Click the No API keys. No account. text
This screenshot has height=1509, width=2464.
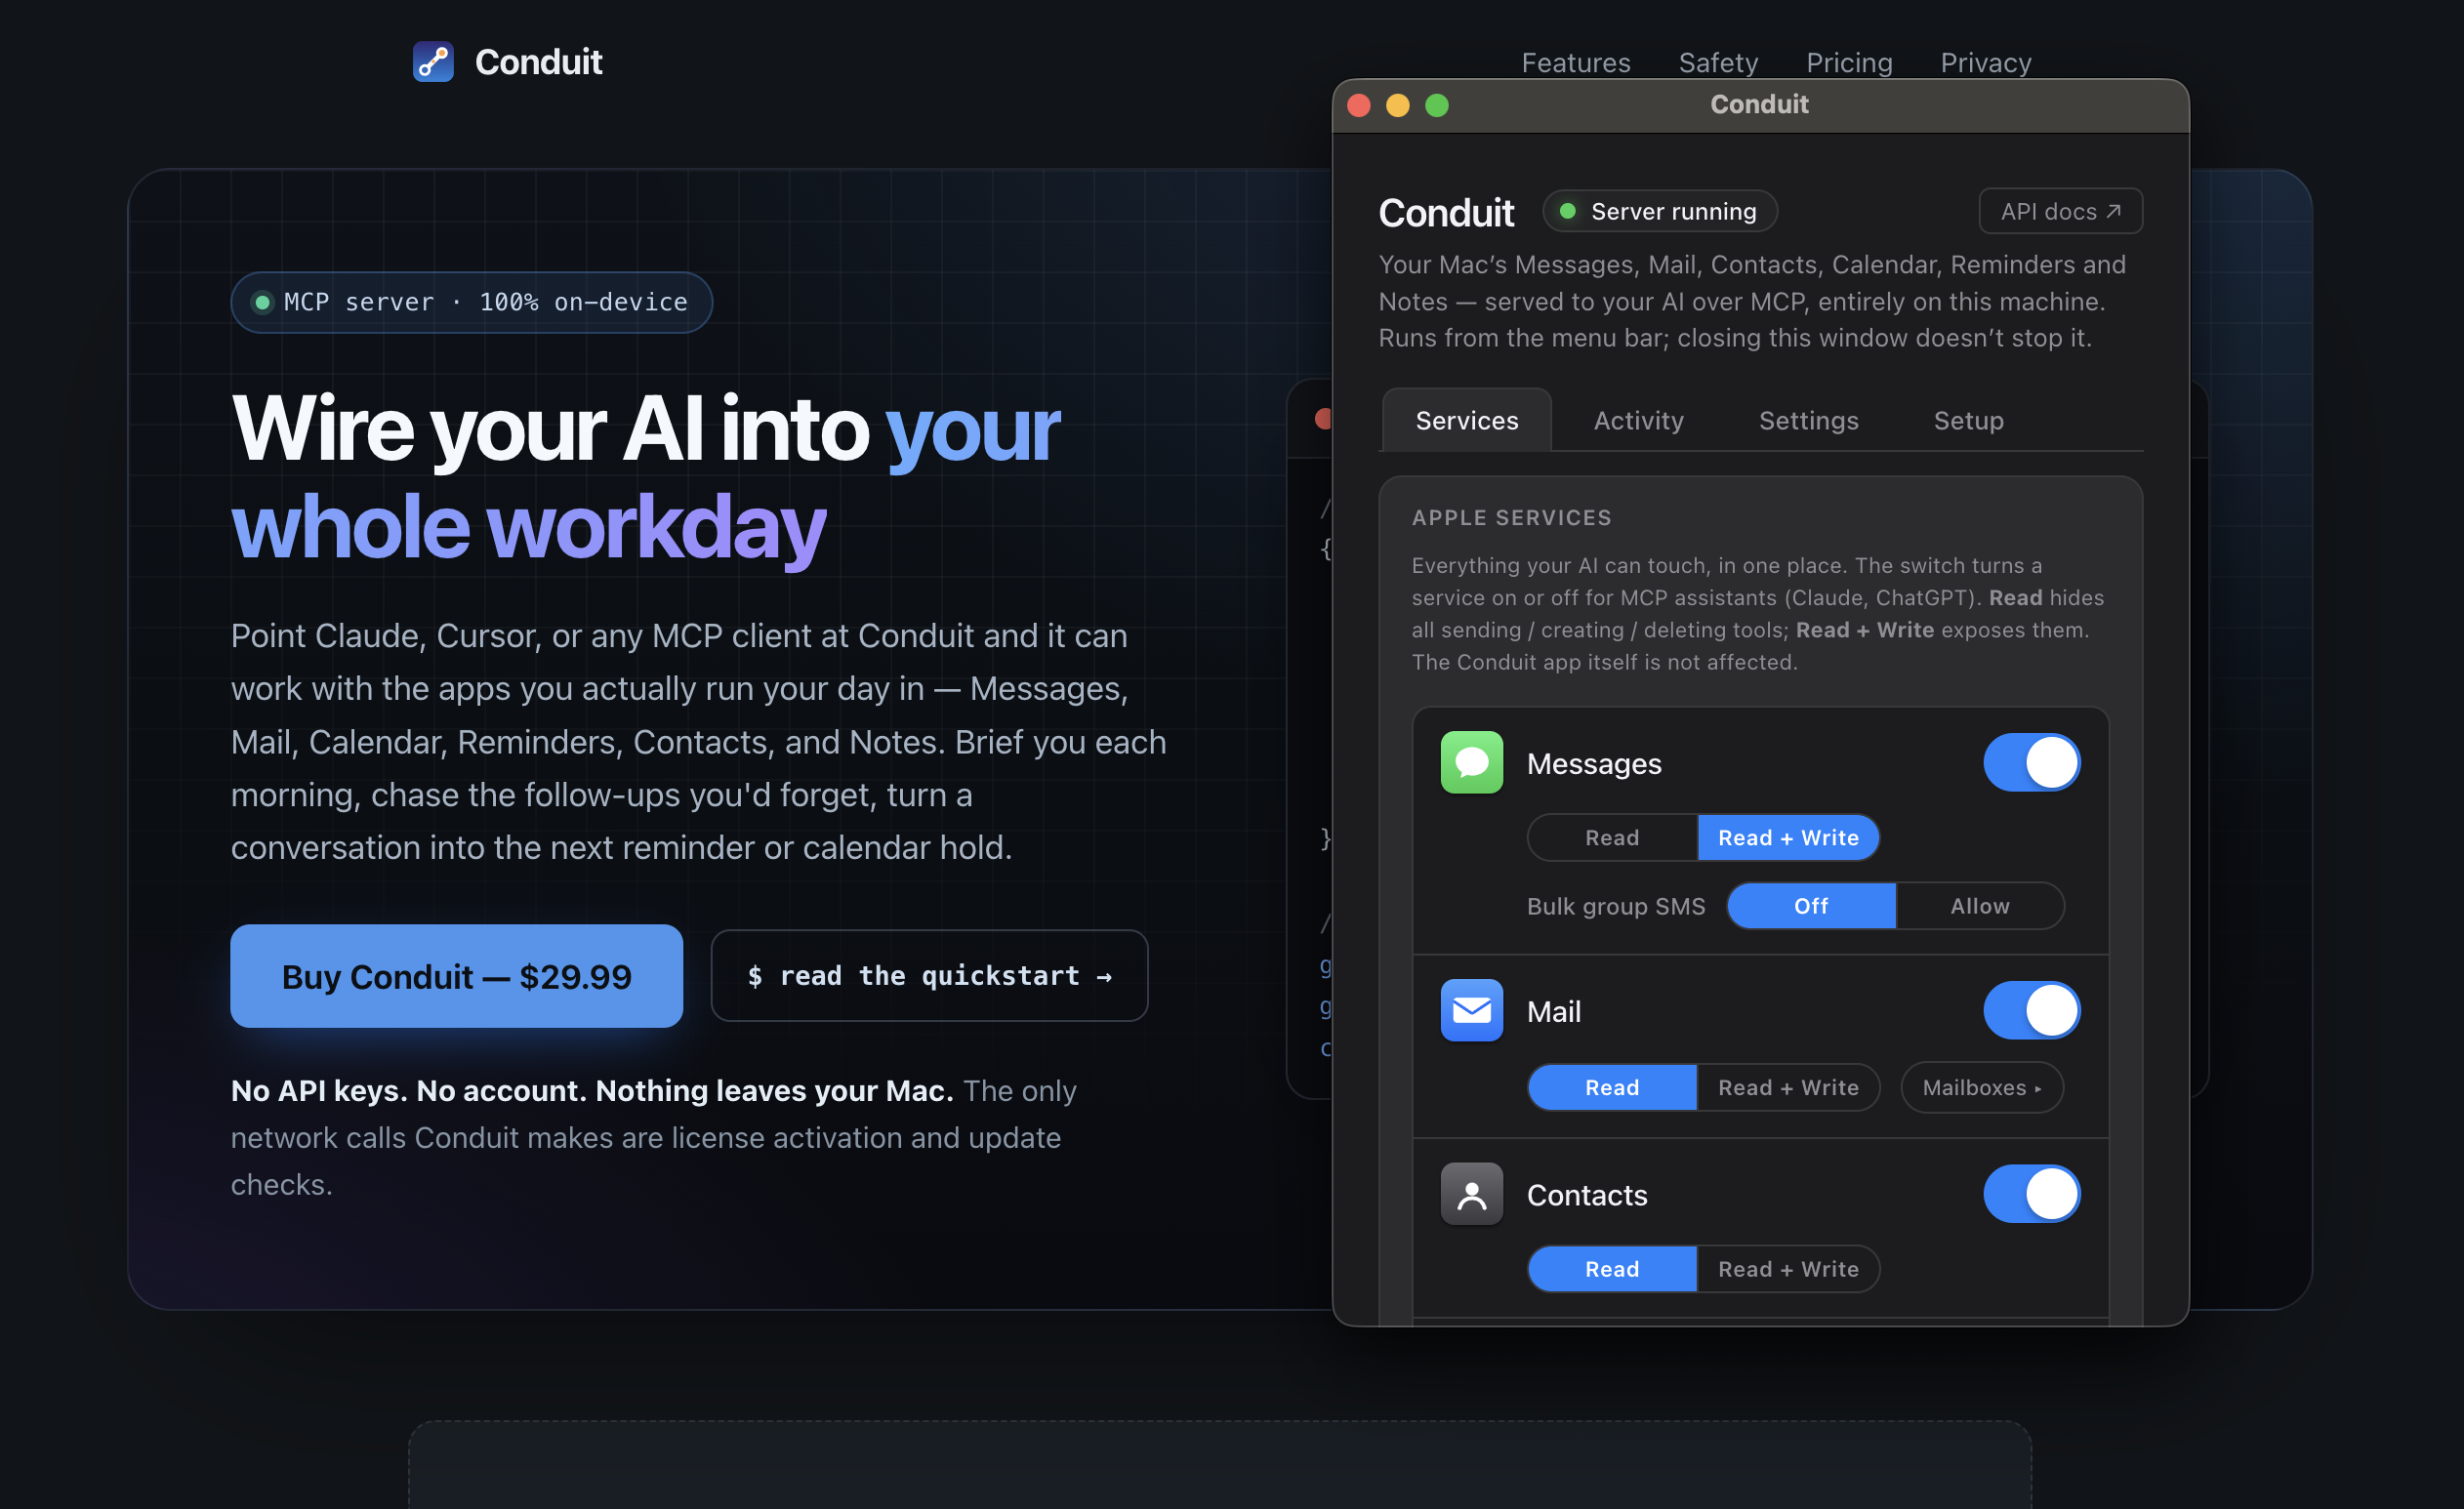[x=409, y=1090]
